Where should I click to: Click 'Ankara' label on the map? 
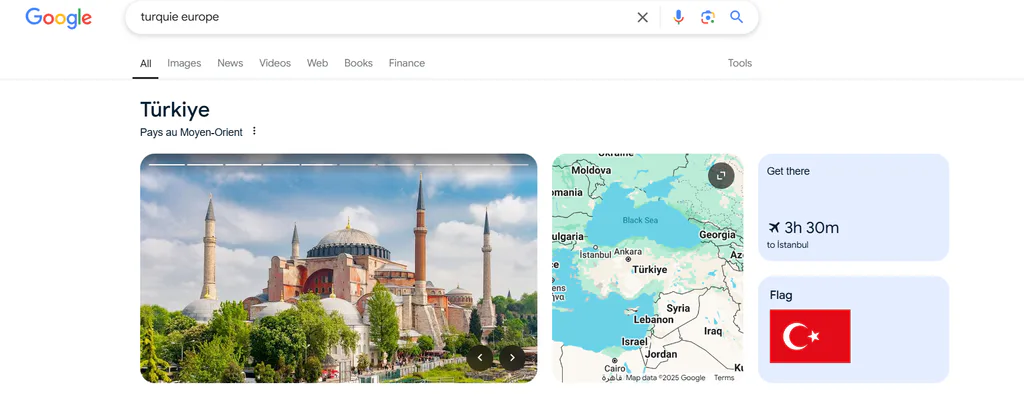coord(628,252)
